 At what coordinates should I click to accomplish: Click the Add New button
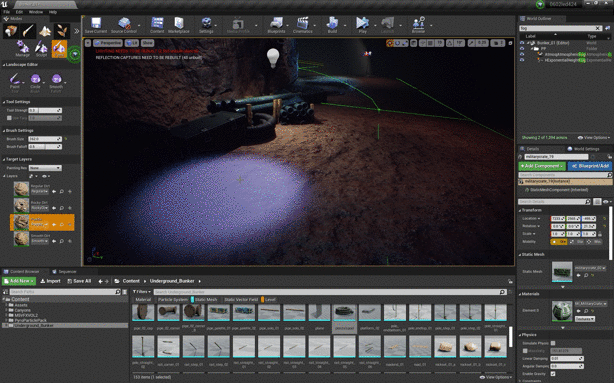coord(19,281)
